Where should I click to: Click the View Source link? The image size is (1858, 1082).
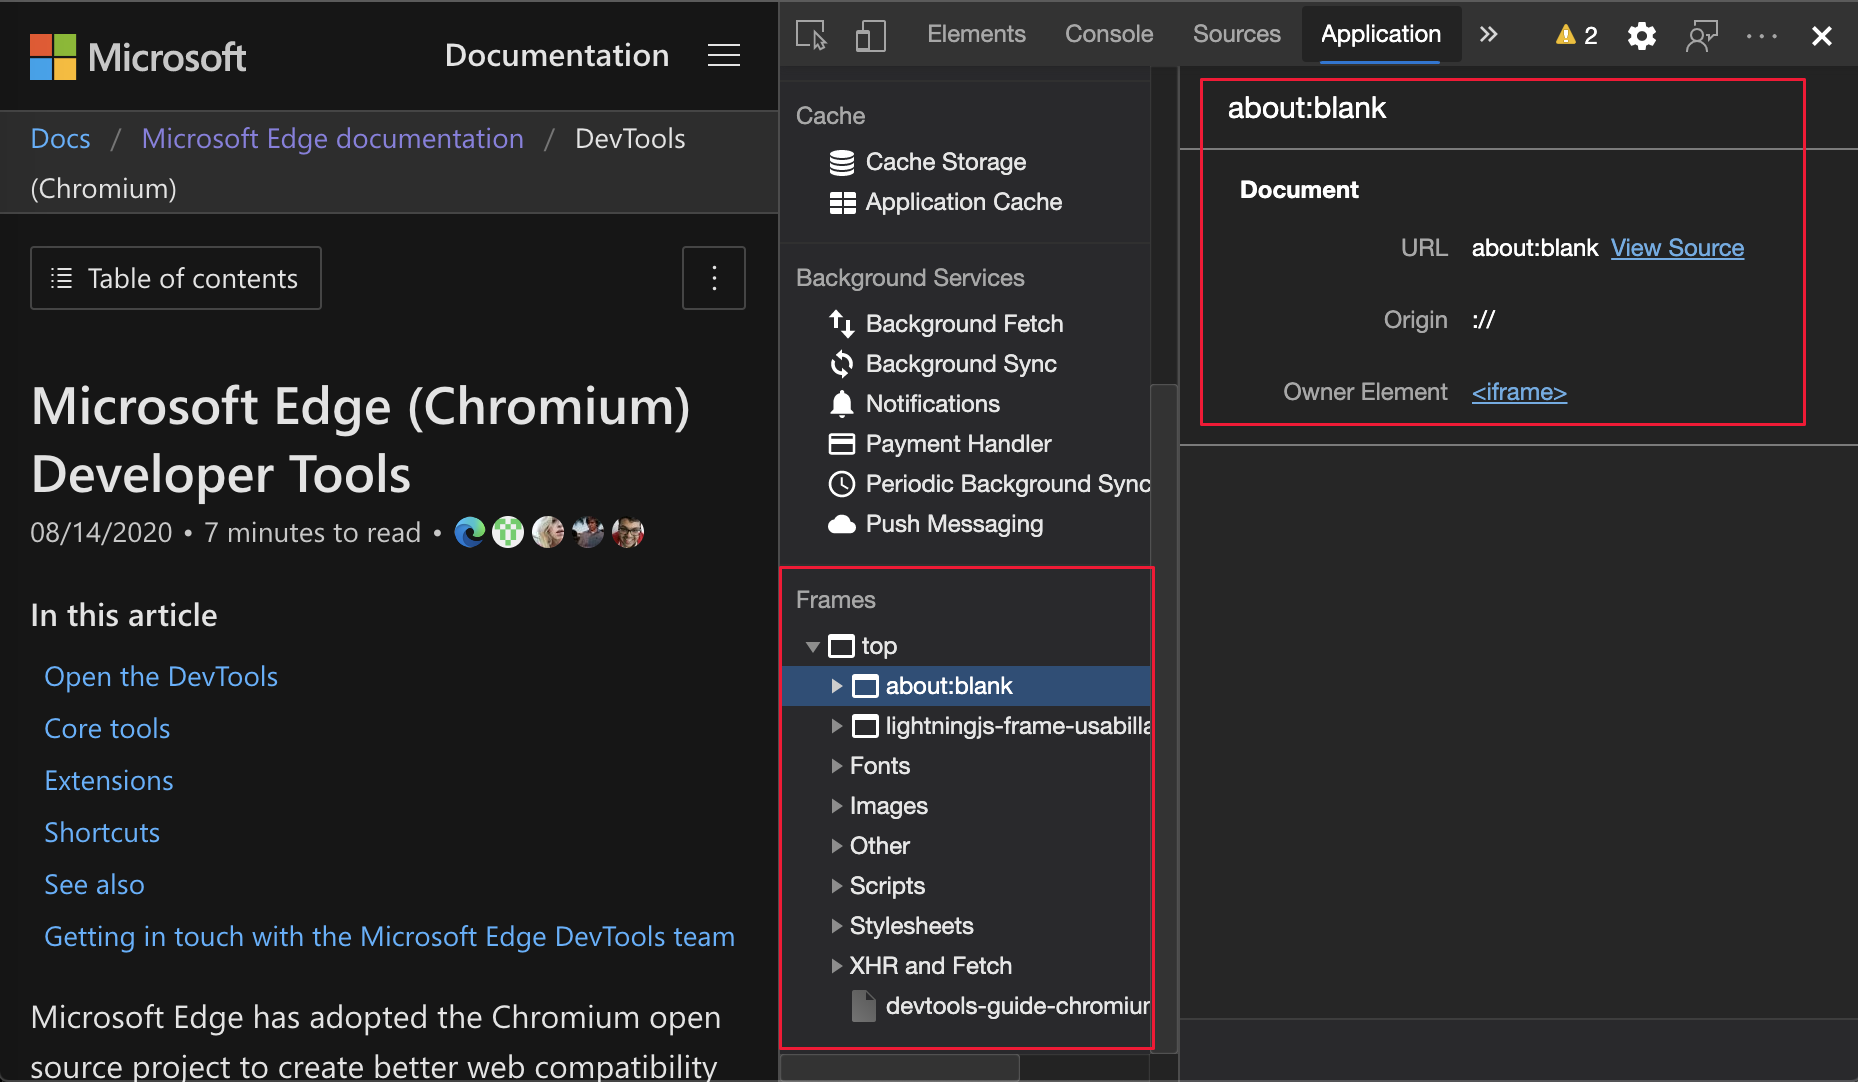(1676, 247)
